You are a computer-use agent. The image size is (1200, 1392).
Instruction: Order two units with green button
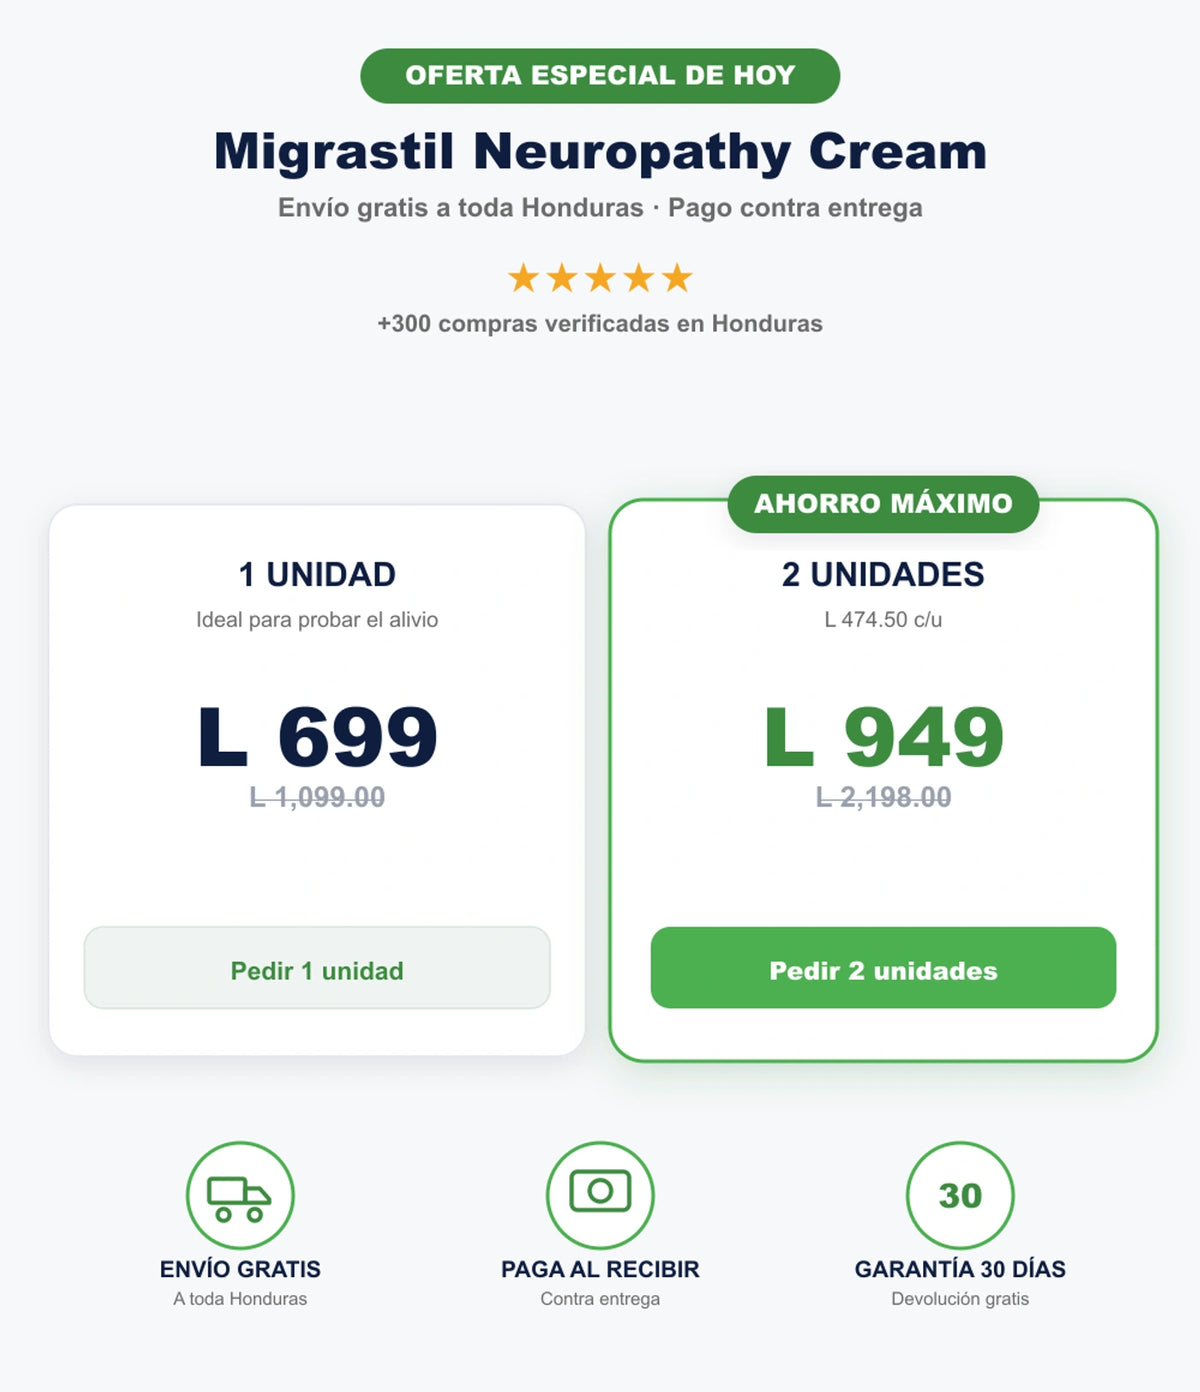pos(883,968)
